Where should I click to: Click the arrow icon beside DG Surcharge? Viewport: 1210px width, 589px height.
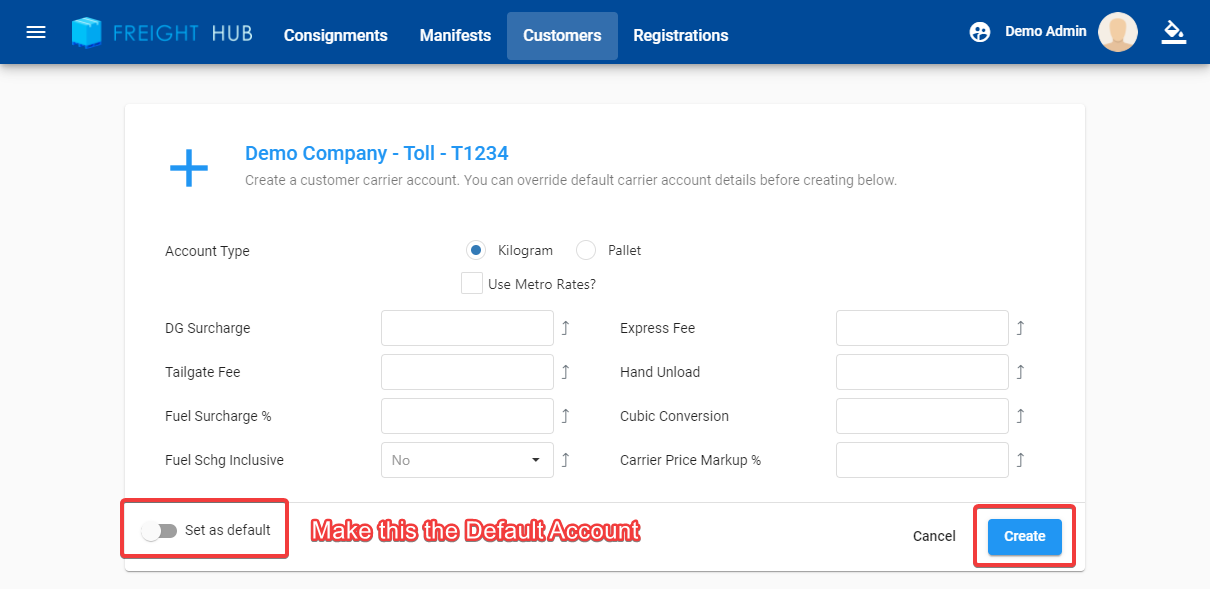click(x=565, y=328)
